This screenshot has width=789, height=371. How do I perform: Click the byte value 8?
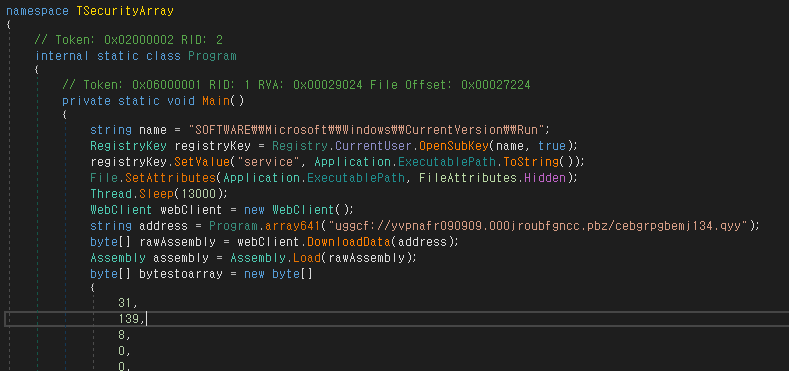pyautogui.click(x=121, y=335)
